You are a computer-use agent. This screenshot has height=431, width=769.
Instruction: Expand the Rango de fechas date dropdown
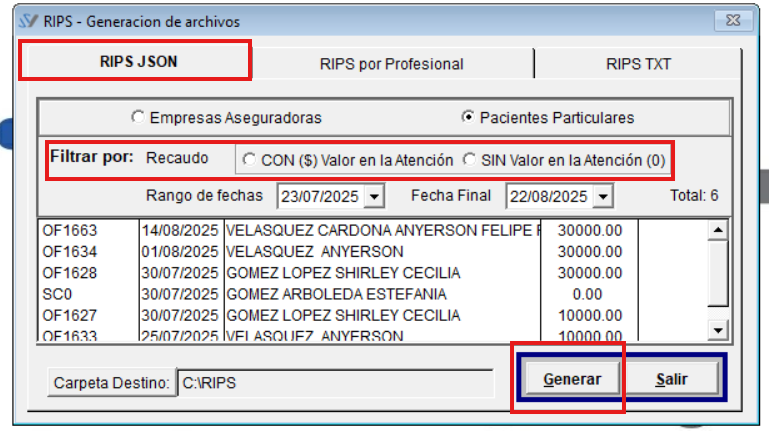click(374, 196)
